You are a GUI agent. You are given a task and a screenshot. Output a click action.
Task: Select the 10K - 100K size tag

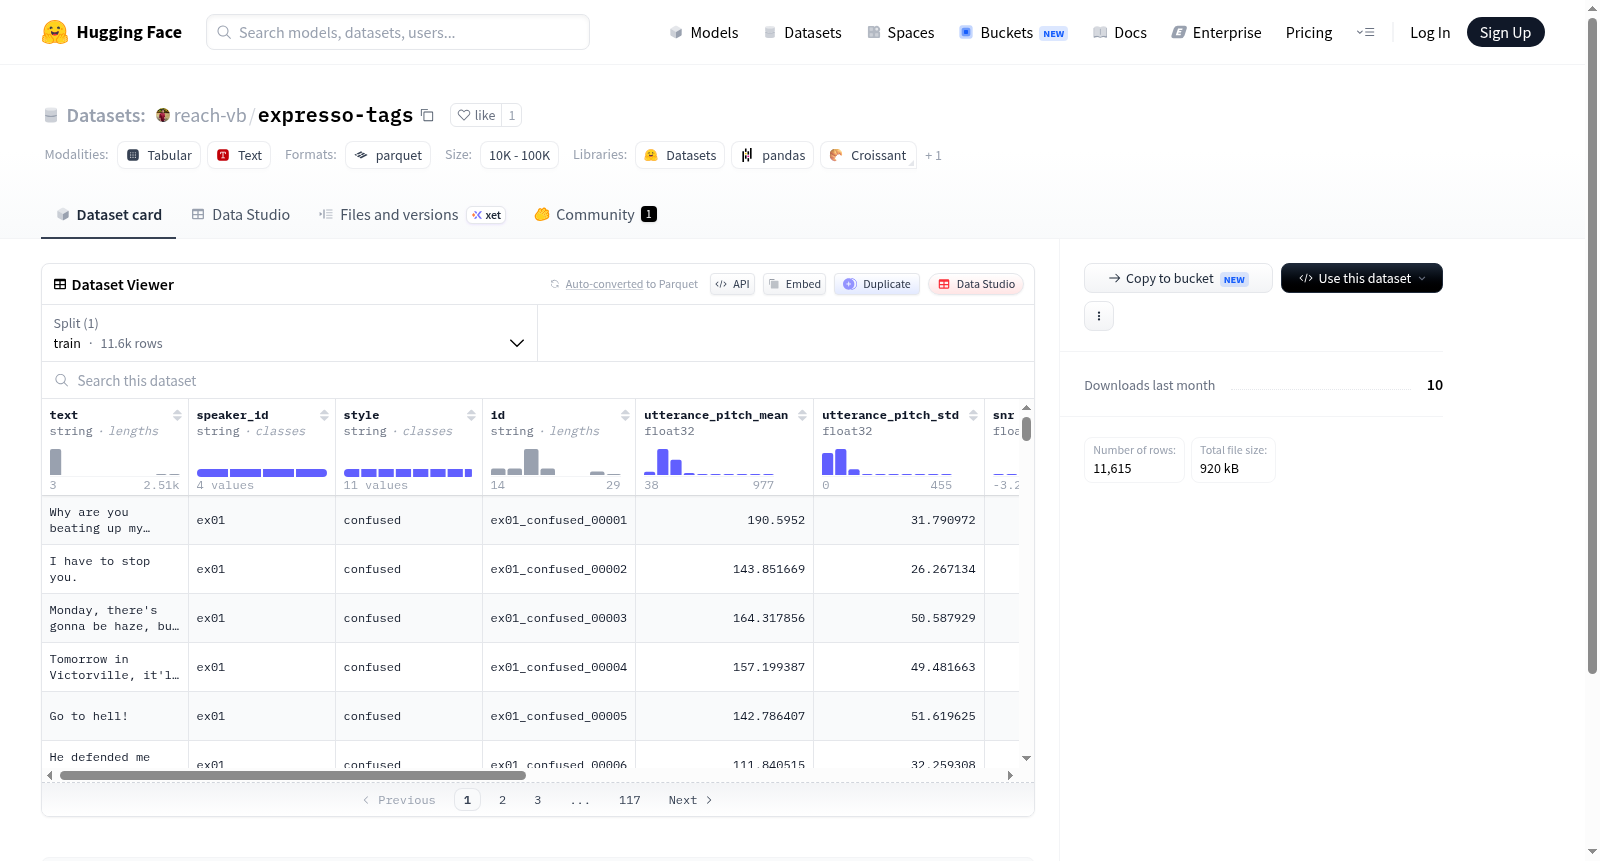519,155
